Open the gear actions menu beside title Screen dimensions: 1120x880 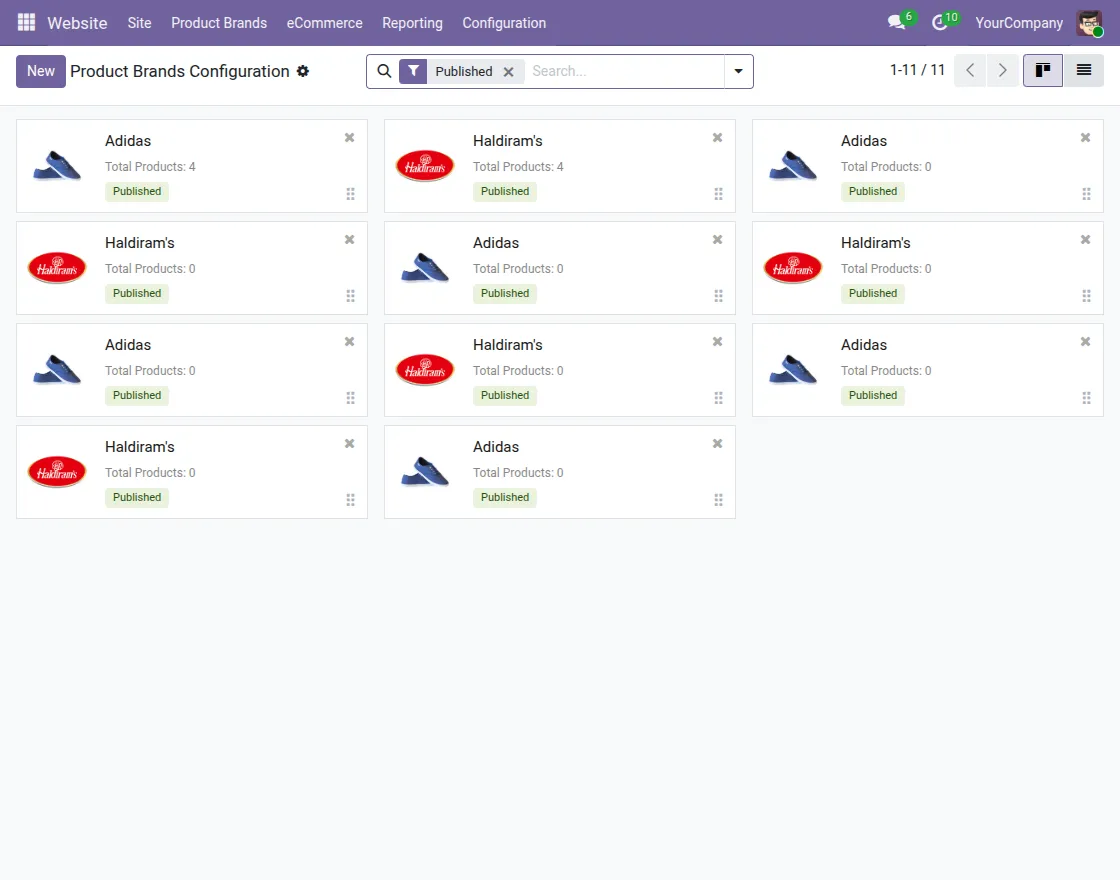(303, 71)
